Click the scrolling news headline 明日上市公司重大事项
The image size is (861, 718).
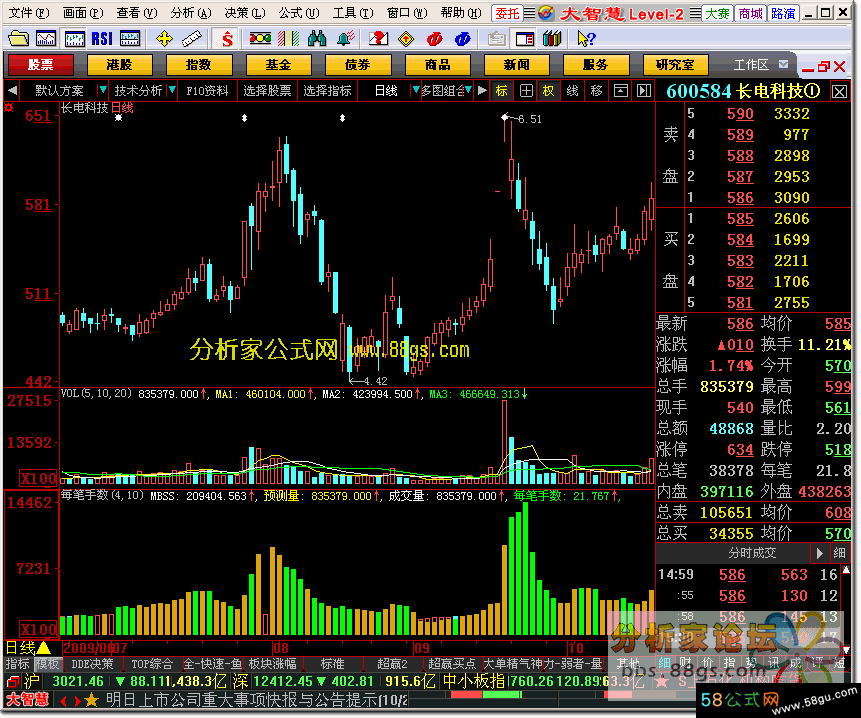256,700
